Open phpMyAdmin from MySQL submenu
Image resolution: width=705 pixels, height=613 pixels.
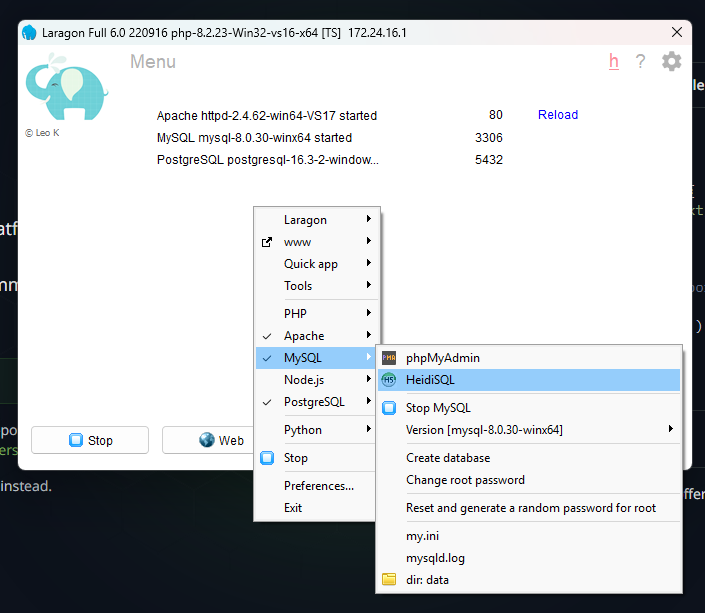[x=529, y=358]
